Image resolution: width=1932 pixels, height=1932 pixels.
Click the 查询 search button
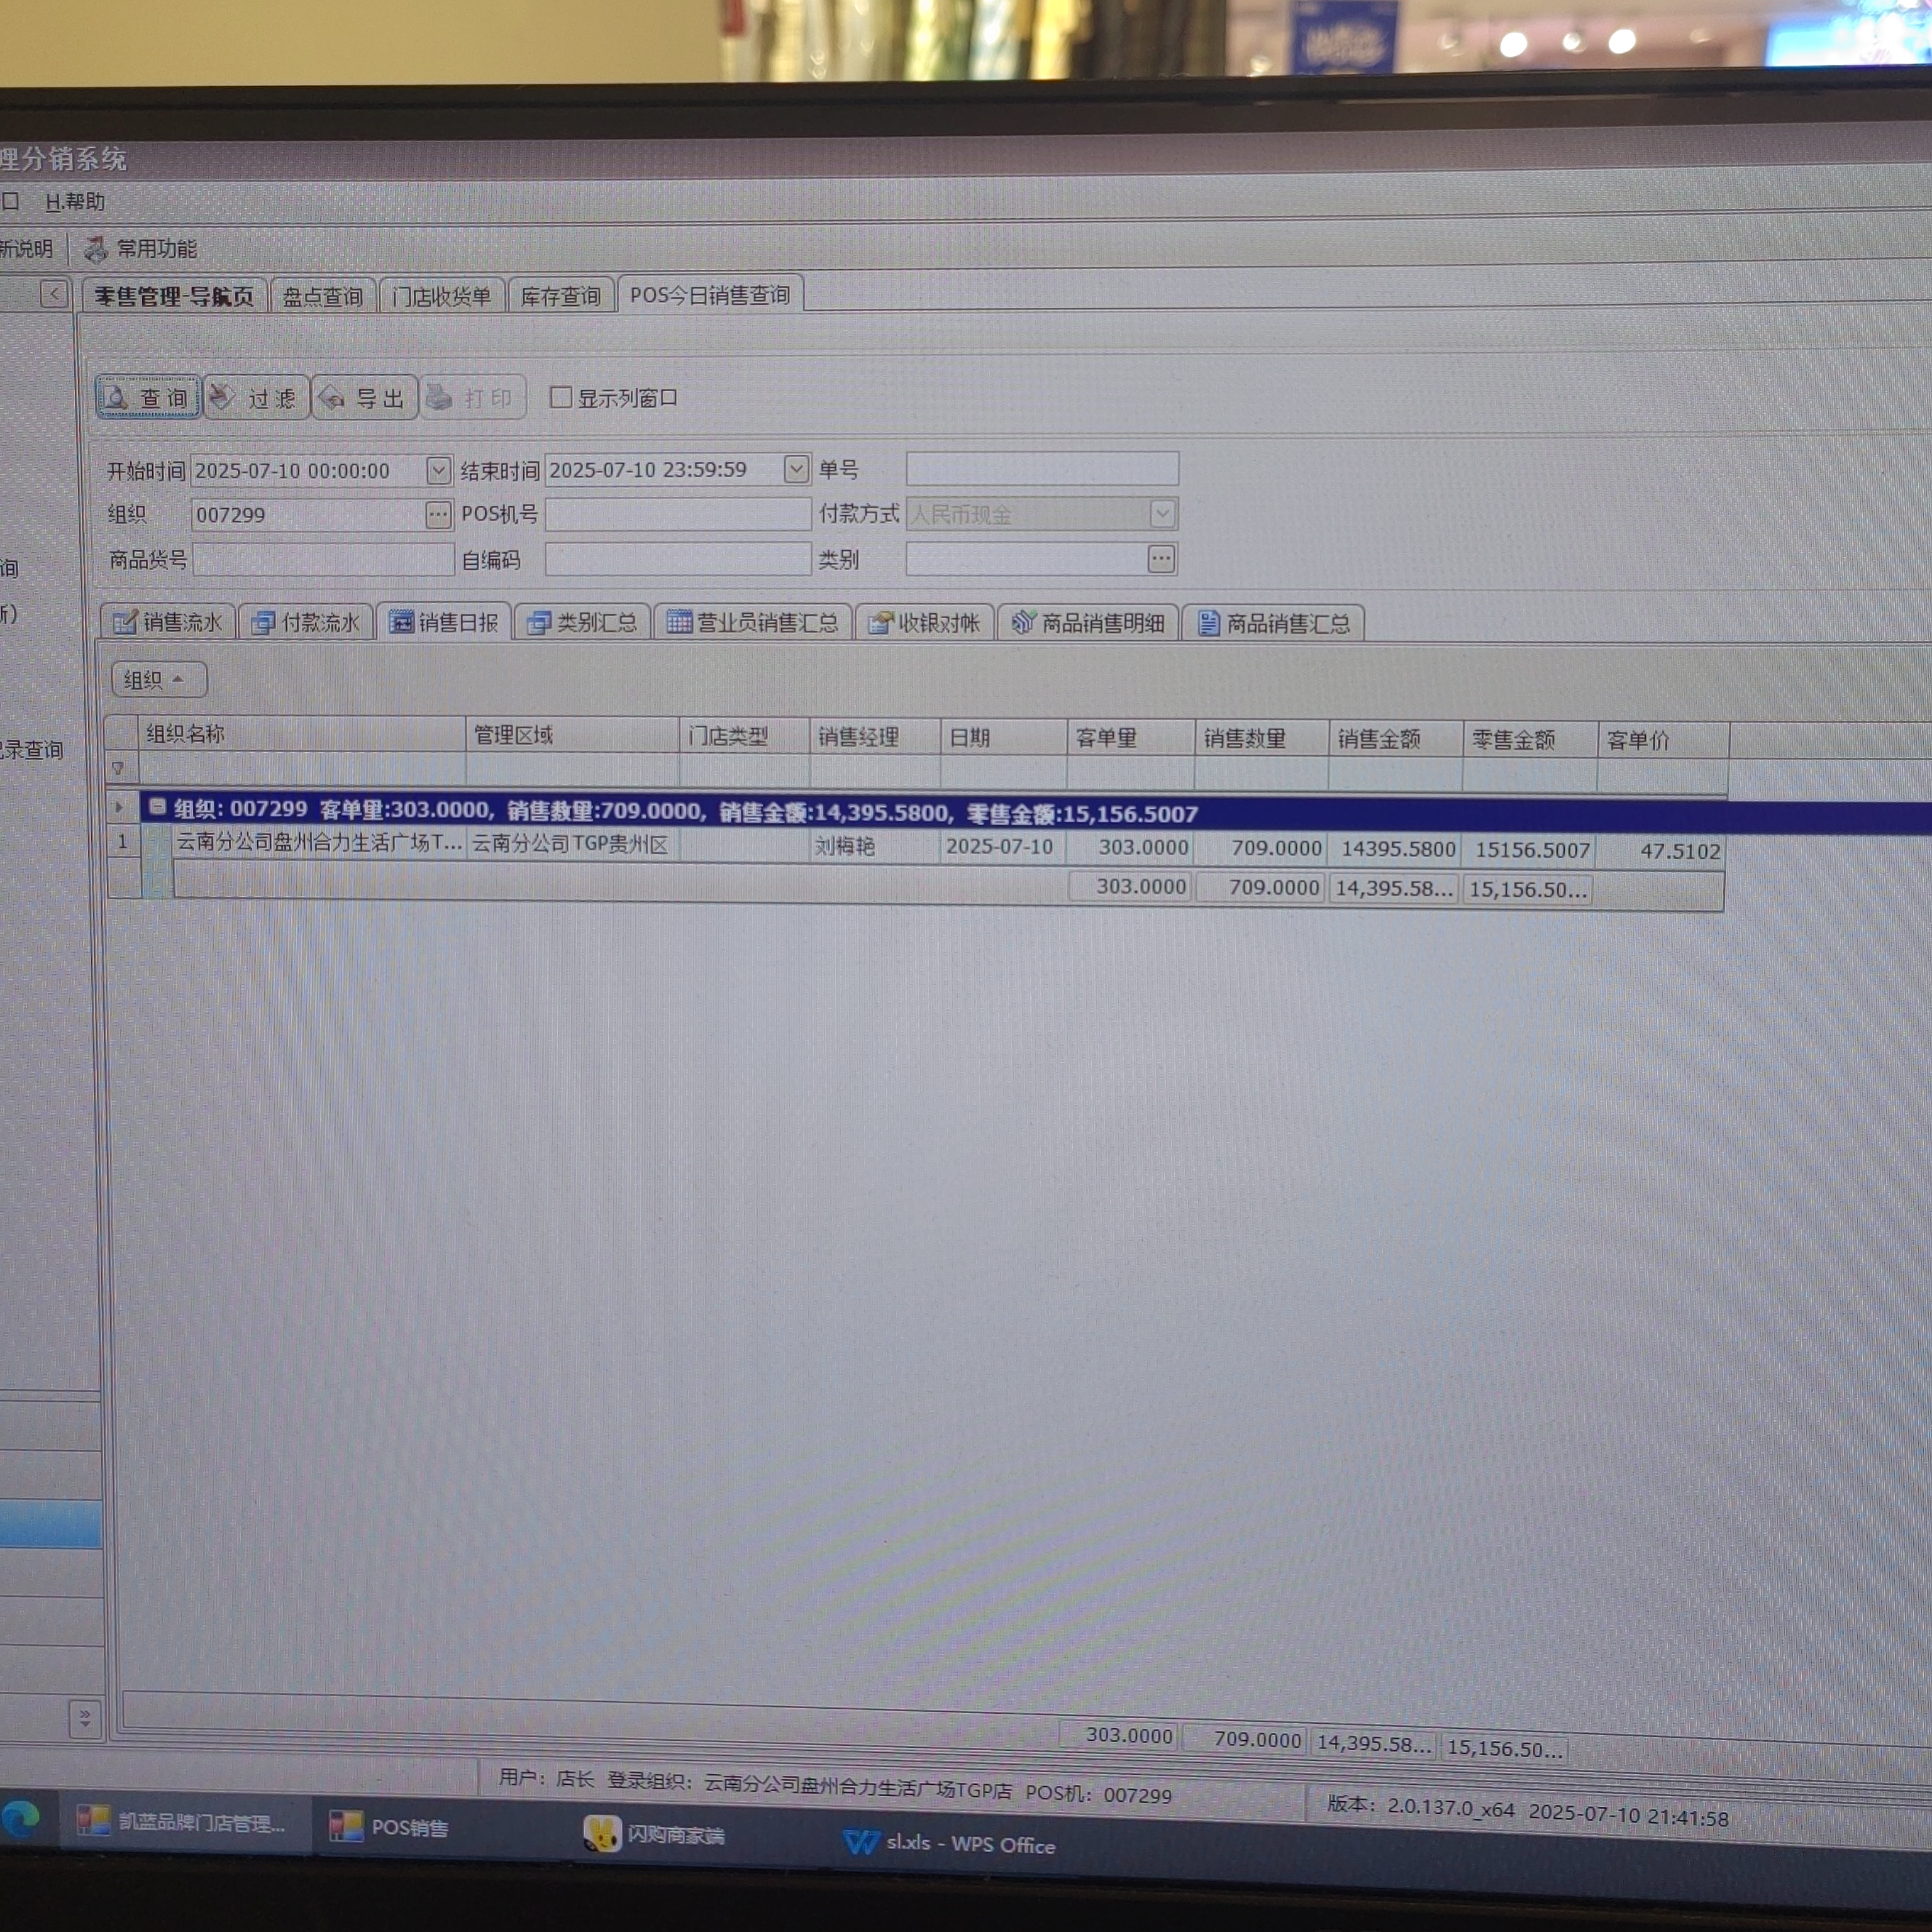coord(148,398)
